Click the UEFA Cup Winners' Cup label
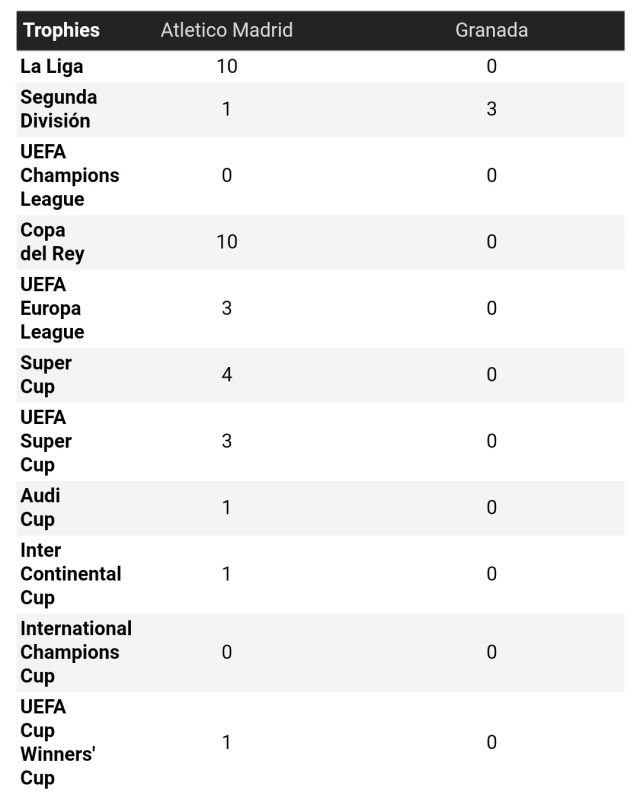The height and width of the screenshot is (800, 640). [58, 742]
